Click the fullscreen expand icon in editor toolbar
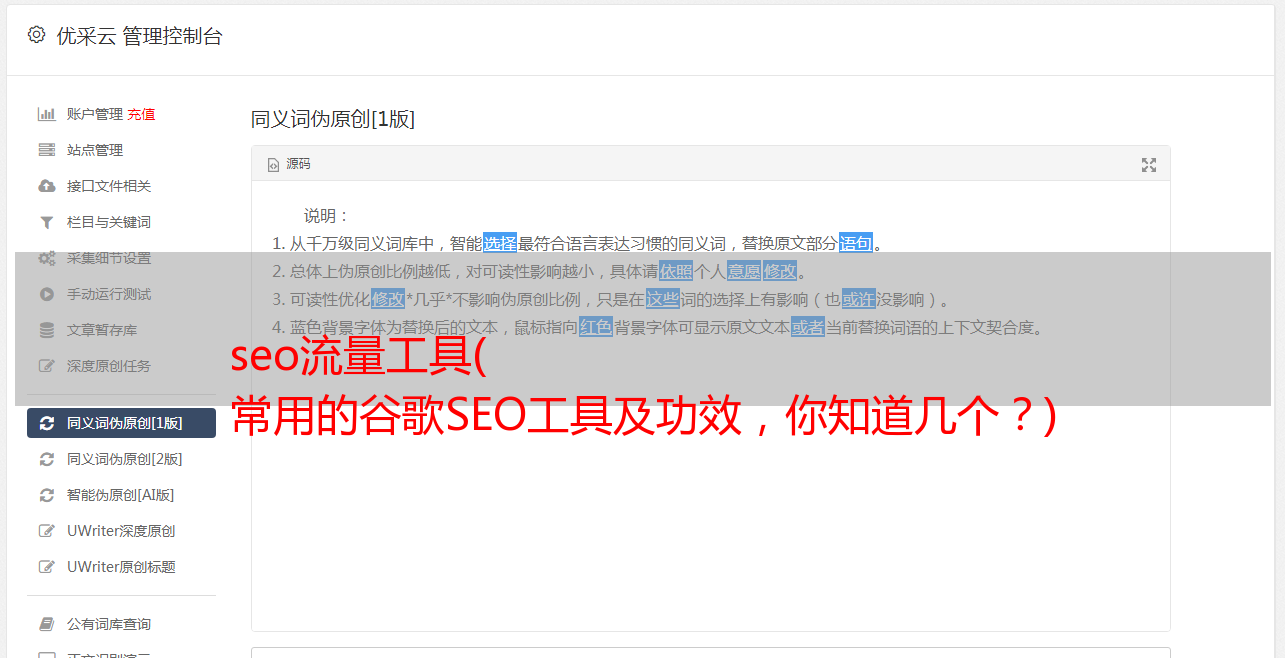This screenshot has height=658, width=1285. tap(1149, 165)
